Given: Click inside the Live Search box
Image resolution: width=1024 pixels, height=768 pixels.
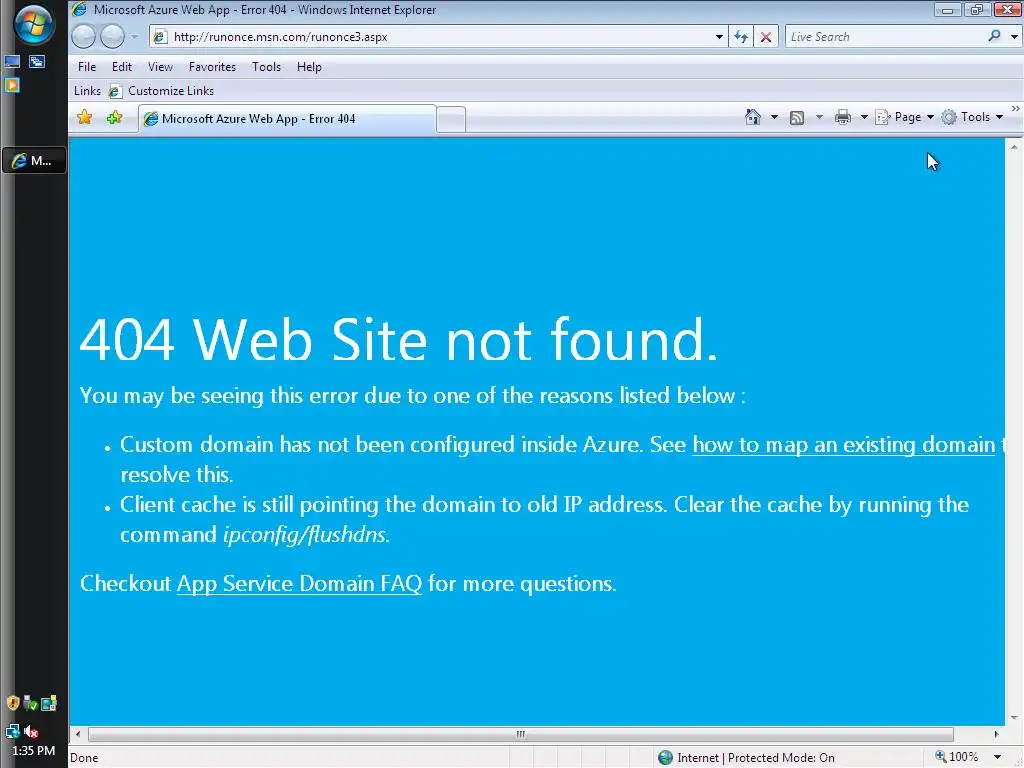Looking at the screenshot, I should tap(886, 37).
